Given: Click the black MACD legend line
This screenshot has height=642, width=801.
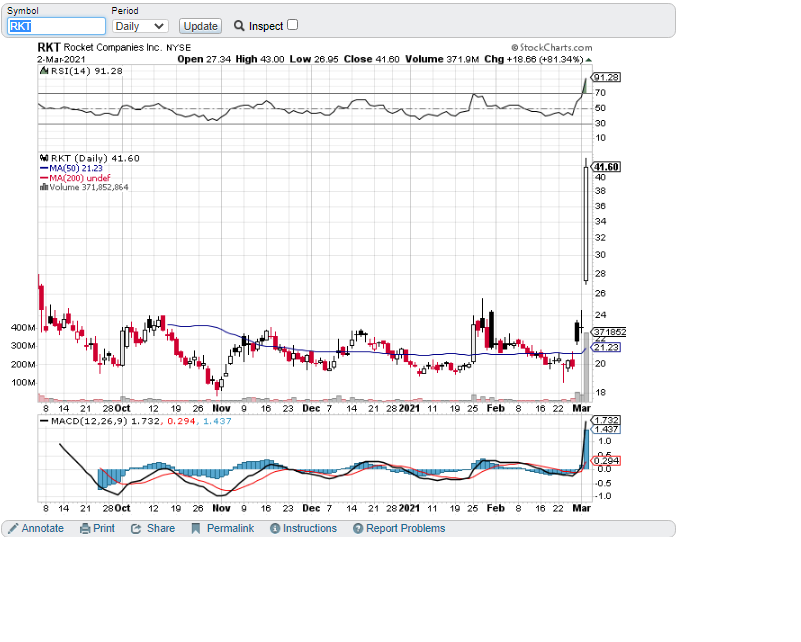Looking at the screenshot, I should (44, 421).
